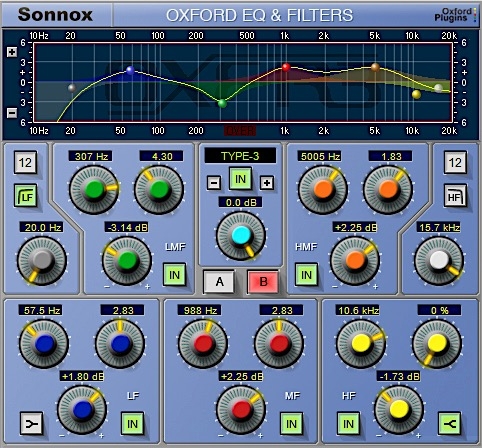Toggle the HMF band IN button
The width and height of the screenshot is (482, 448).
click(x=306, y=275)
